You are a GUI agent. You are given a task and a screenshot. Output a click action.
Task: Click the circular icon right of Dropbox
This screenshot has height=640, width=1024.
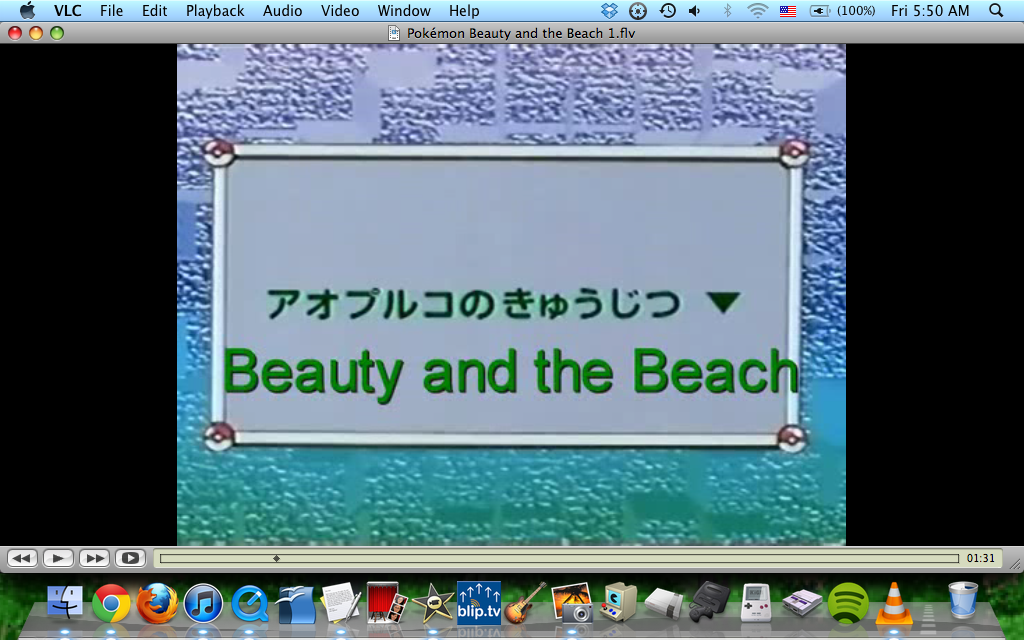coord(637,10)
